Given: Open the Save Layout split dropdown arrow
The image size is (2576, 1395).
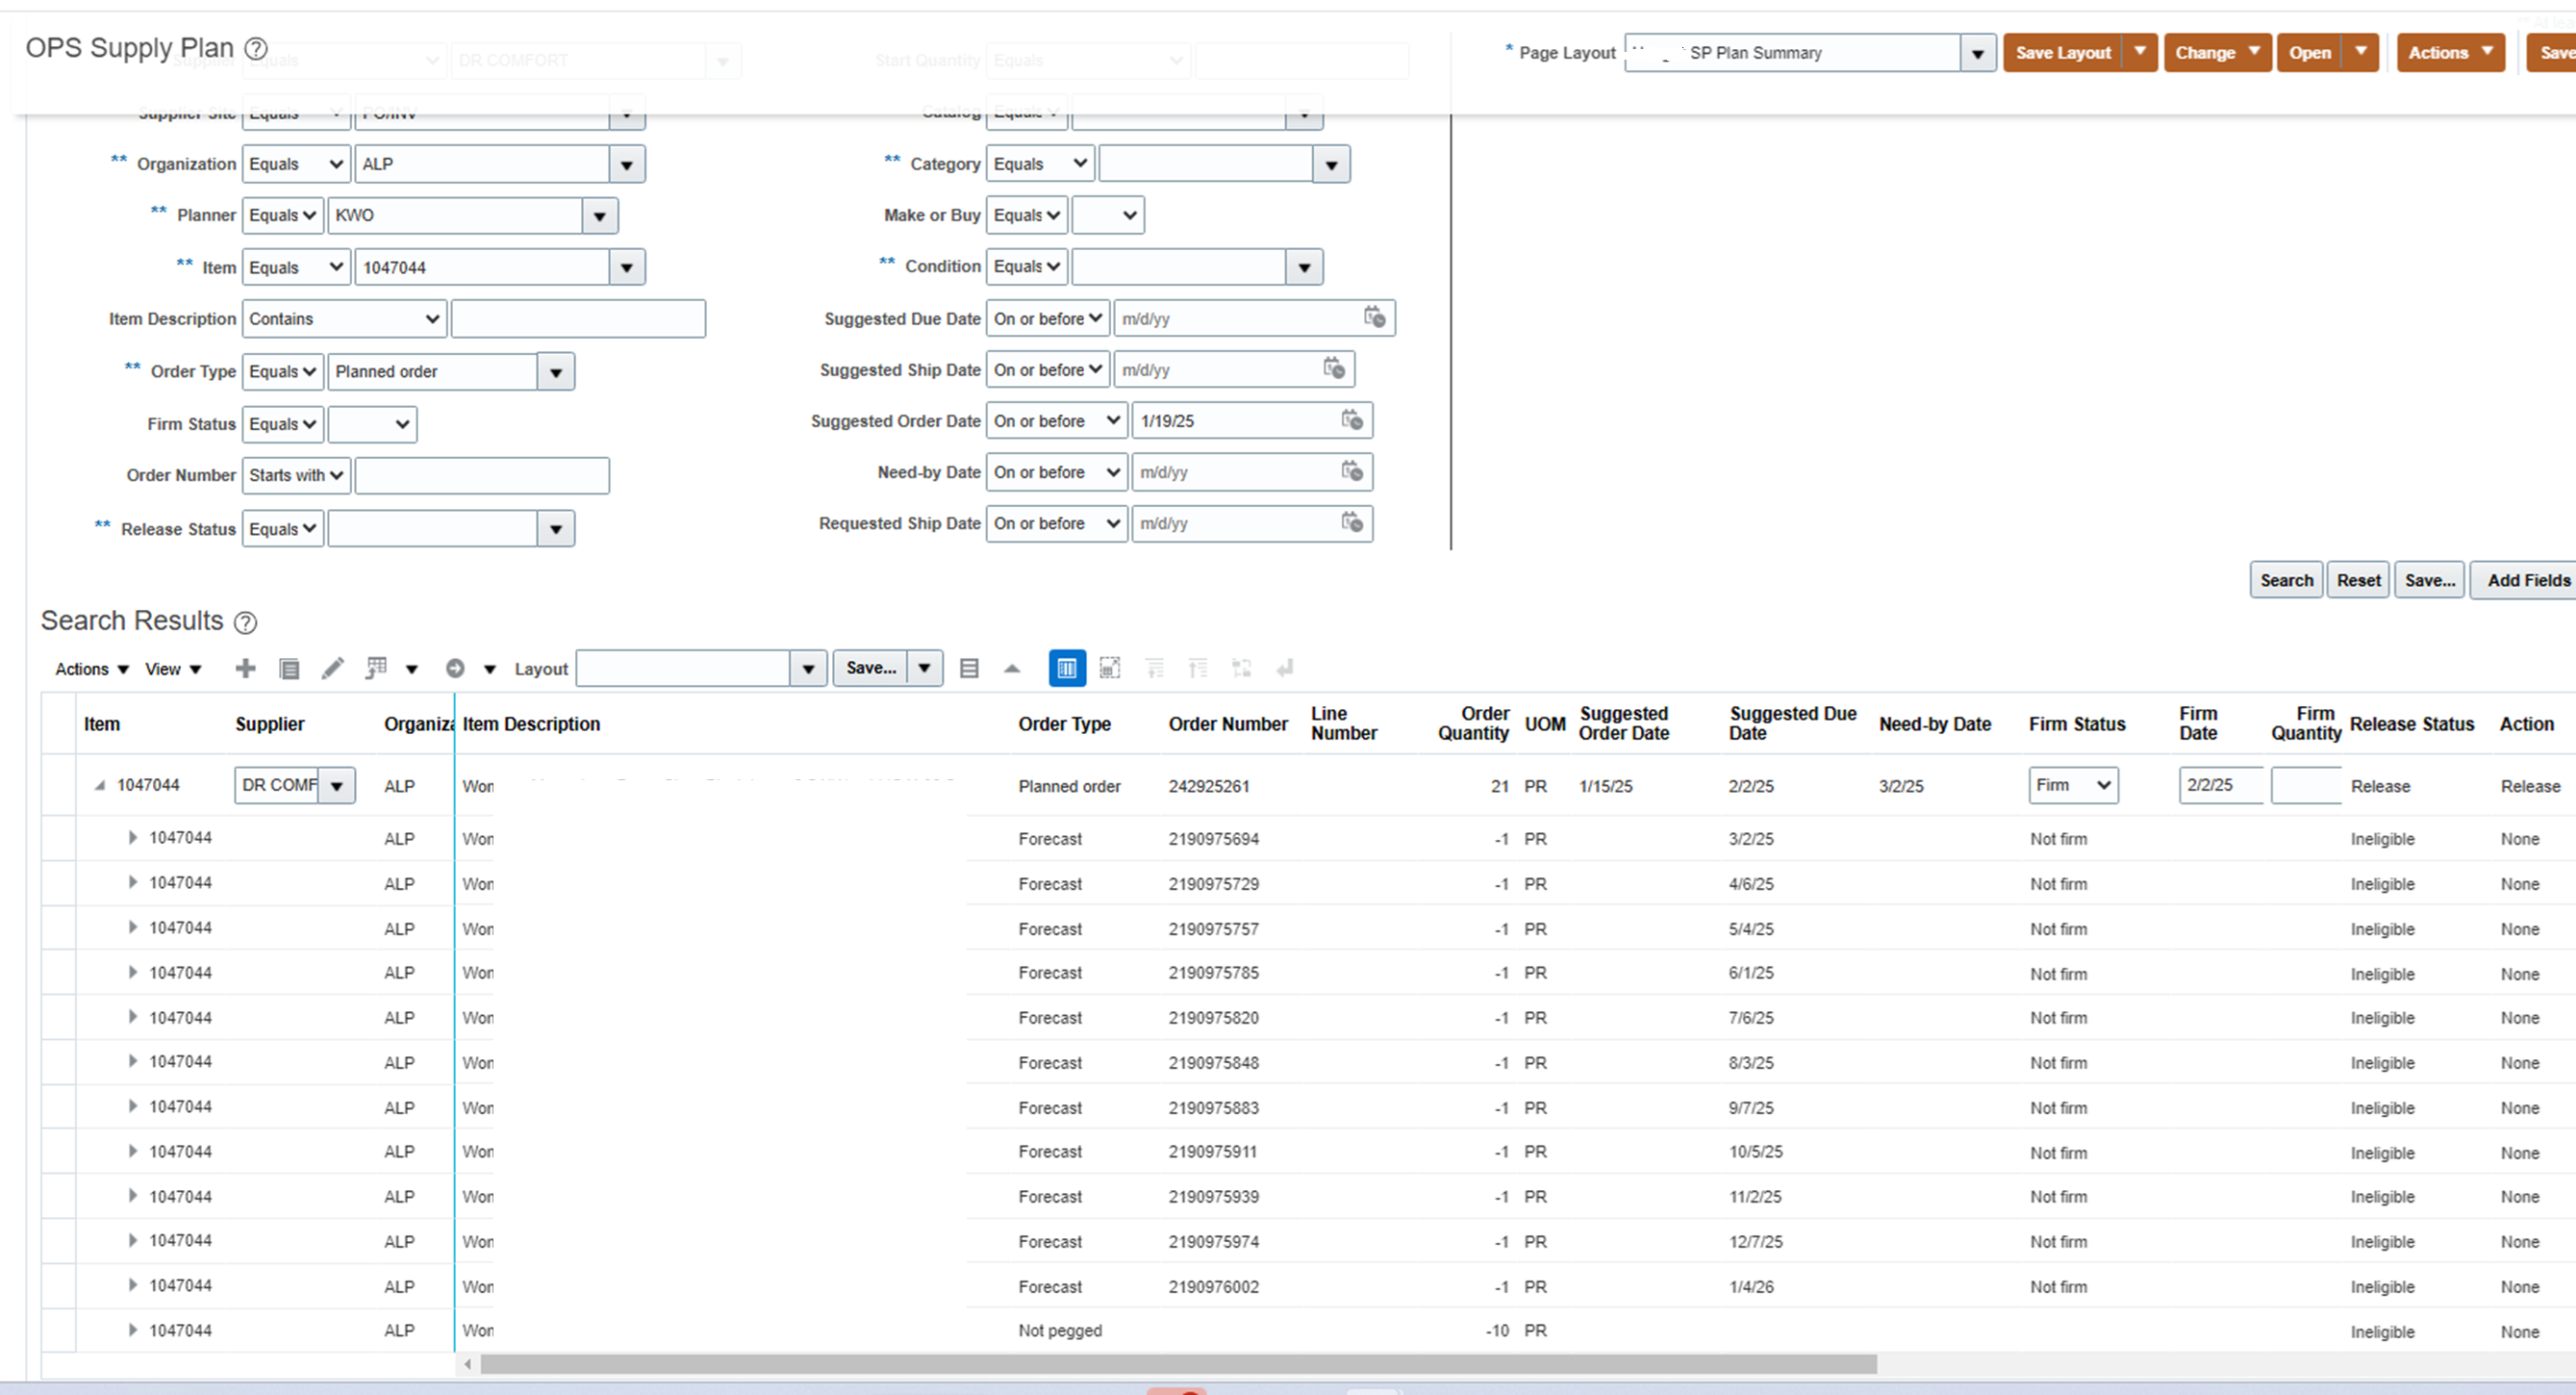Looking at the screenshot, I should (x=2140, y=53).
